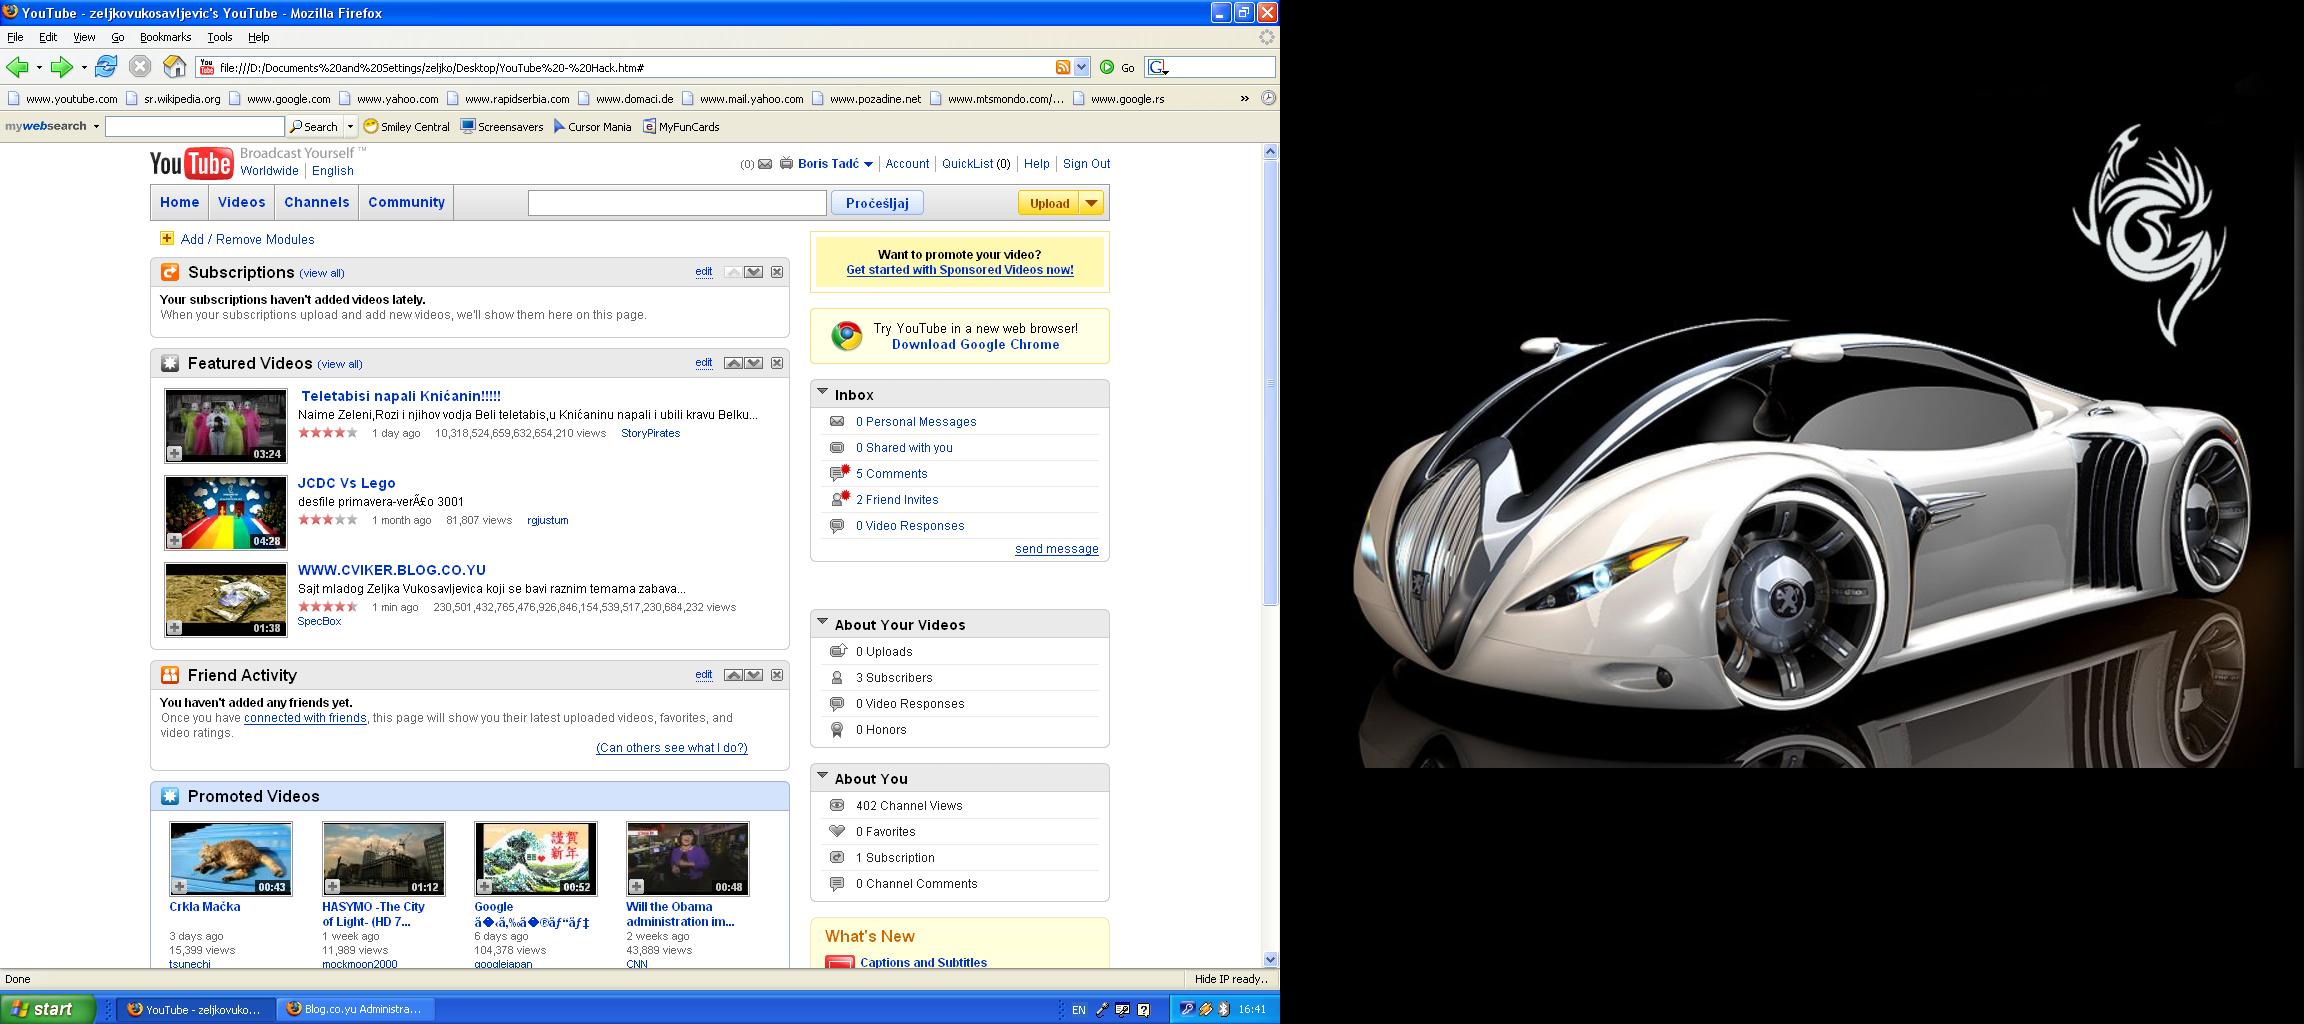Open the Home page icon in toolbar
This screenshot has width=2304, height=1024.
(x=175, y=67)
